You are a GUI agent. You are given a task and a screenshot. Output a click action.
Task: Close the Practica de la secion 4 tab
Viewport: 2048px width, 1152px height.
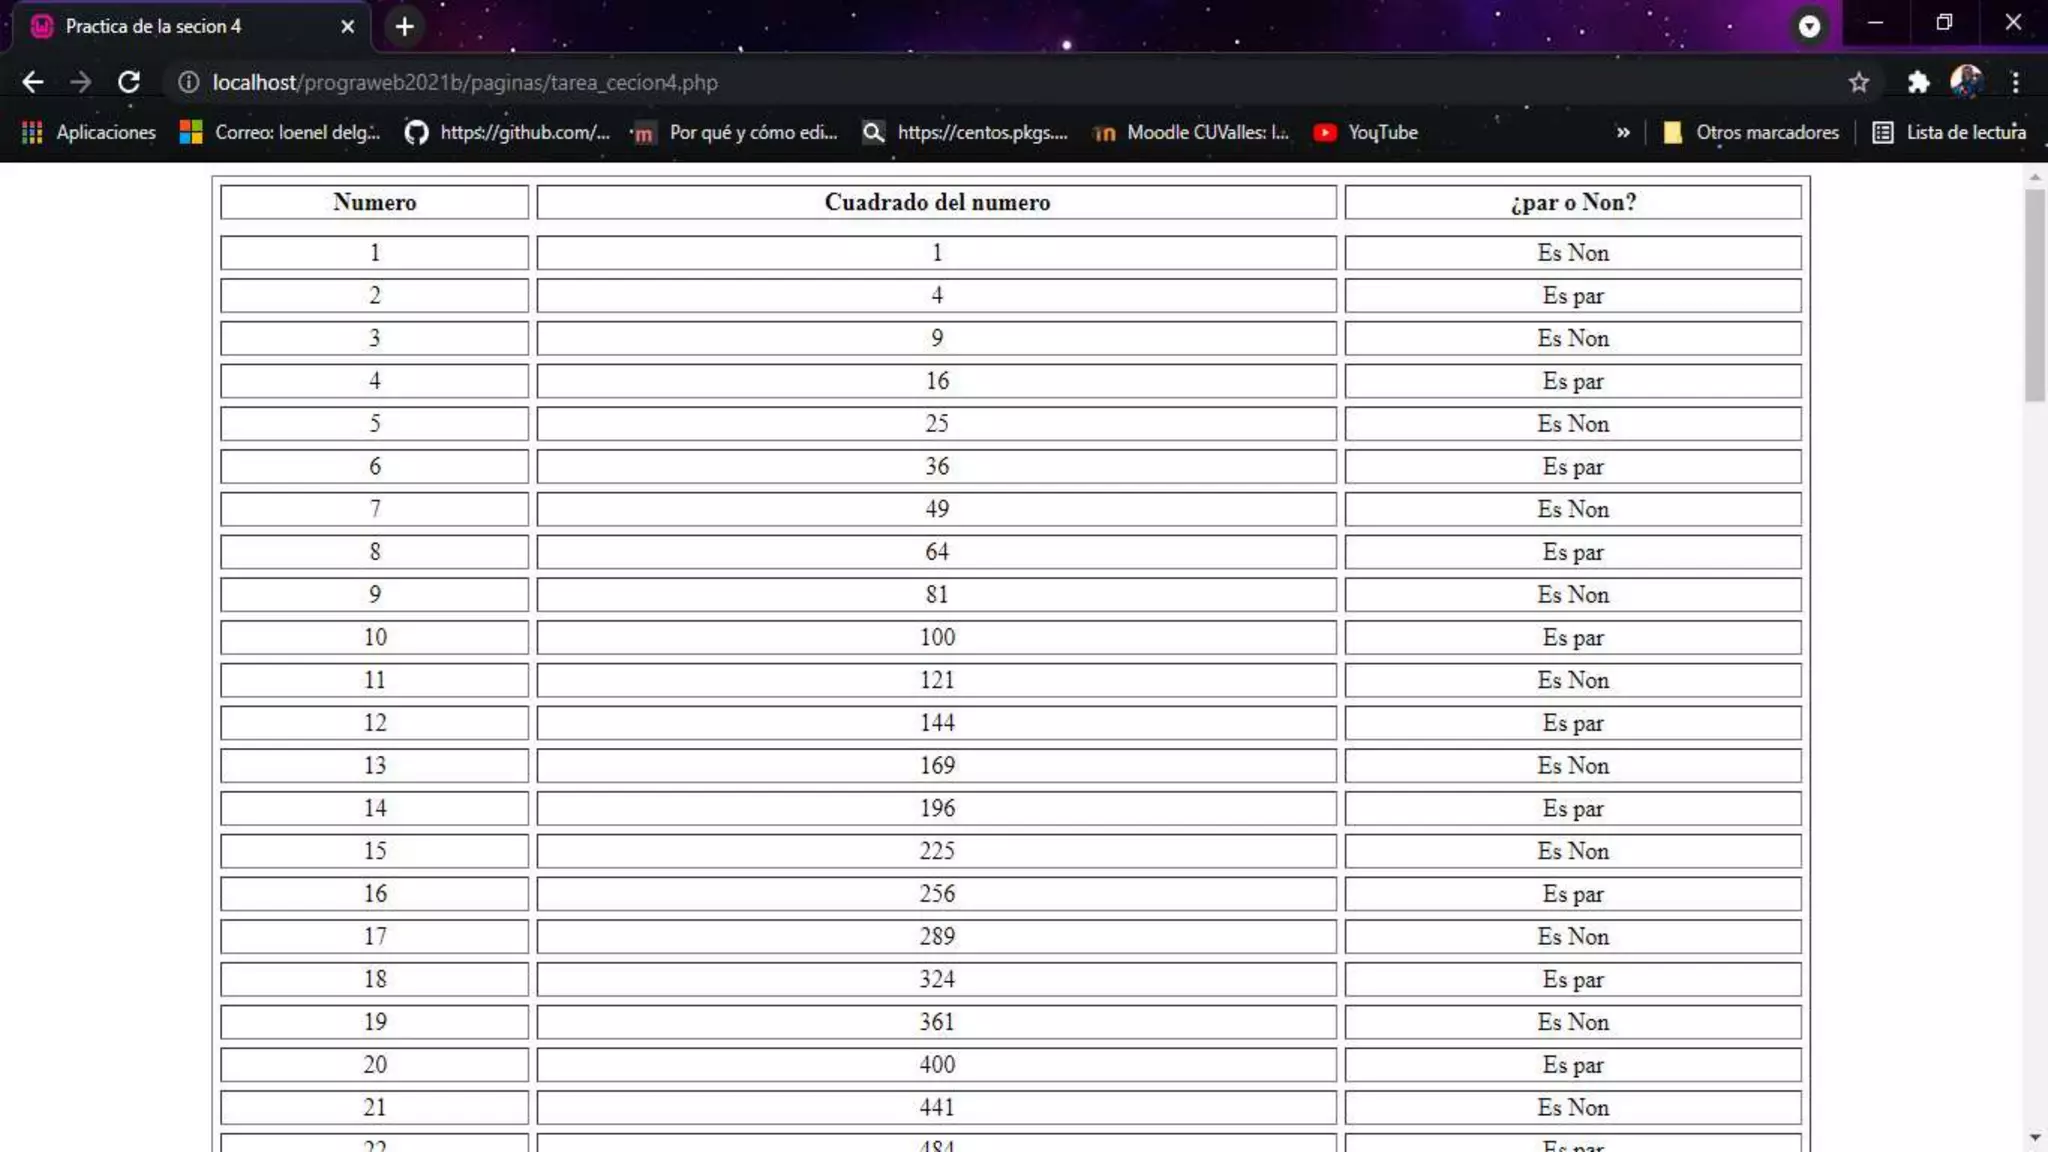pos(347,26)
